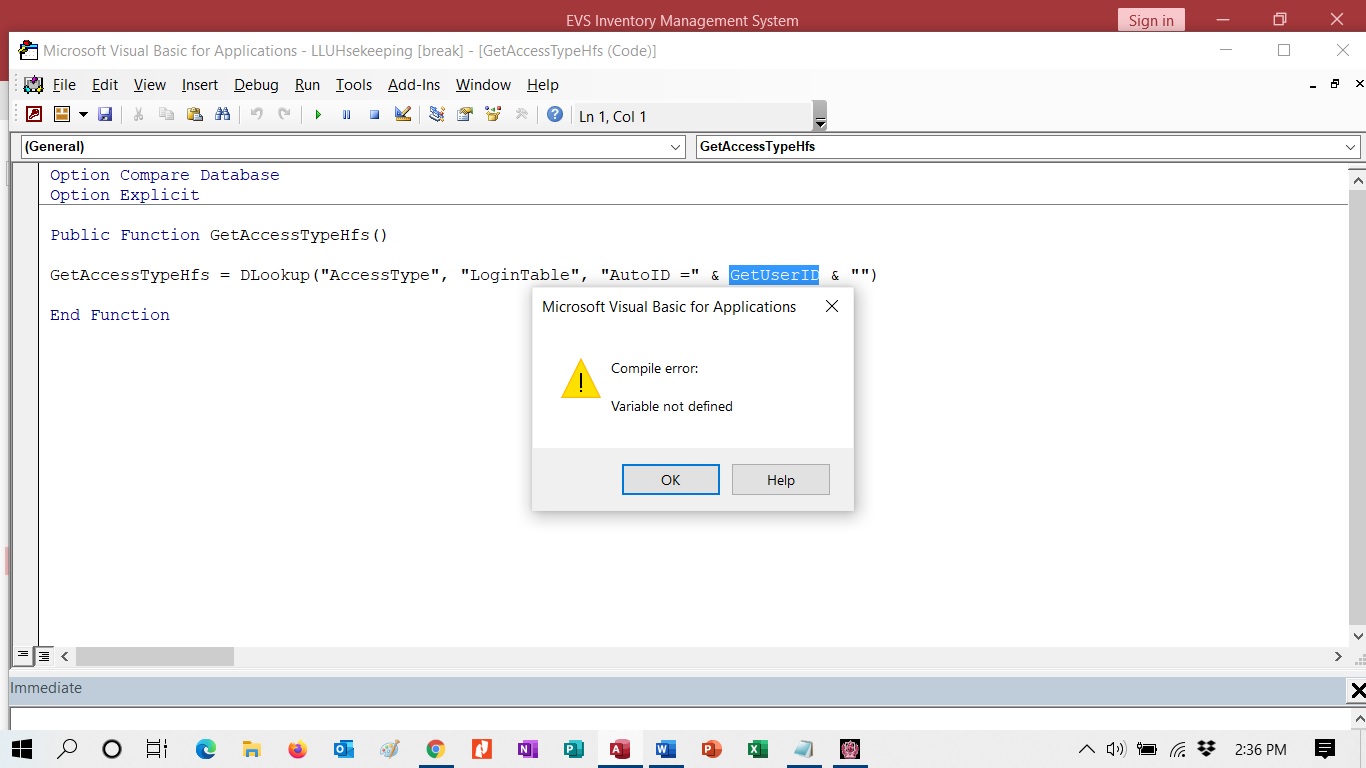Click the Find binoculars icon
The height and width of the screenshot is (768, 1366).
coord(222,115)
